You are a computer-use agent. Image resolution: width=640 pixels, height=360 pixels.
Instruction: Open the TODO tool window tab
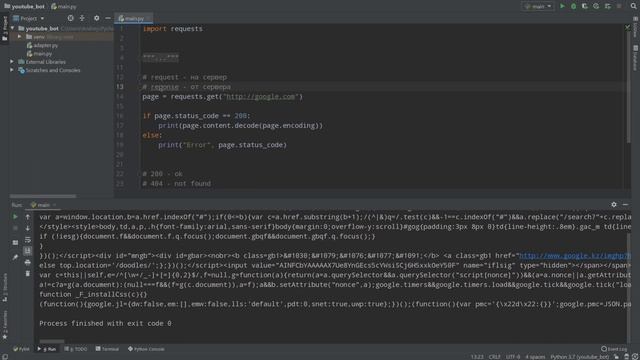(76, 349)
